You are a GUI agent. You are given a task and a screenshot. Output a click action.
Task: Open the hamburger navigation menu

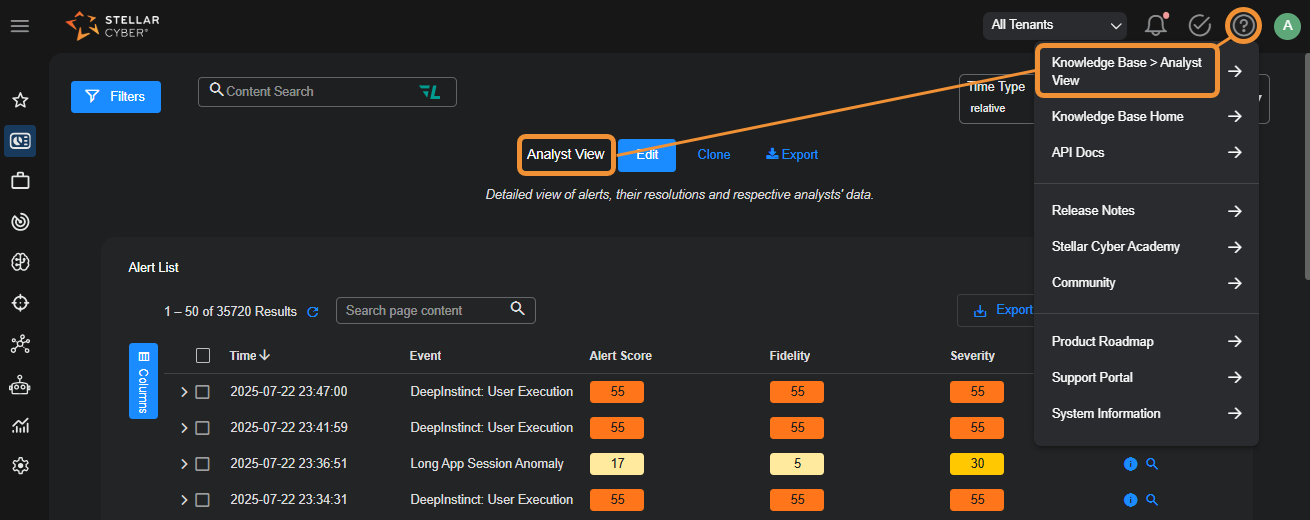click(x=19, y=26)
